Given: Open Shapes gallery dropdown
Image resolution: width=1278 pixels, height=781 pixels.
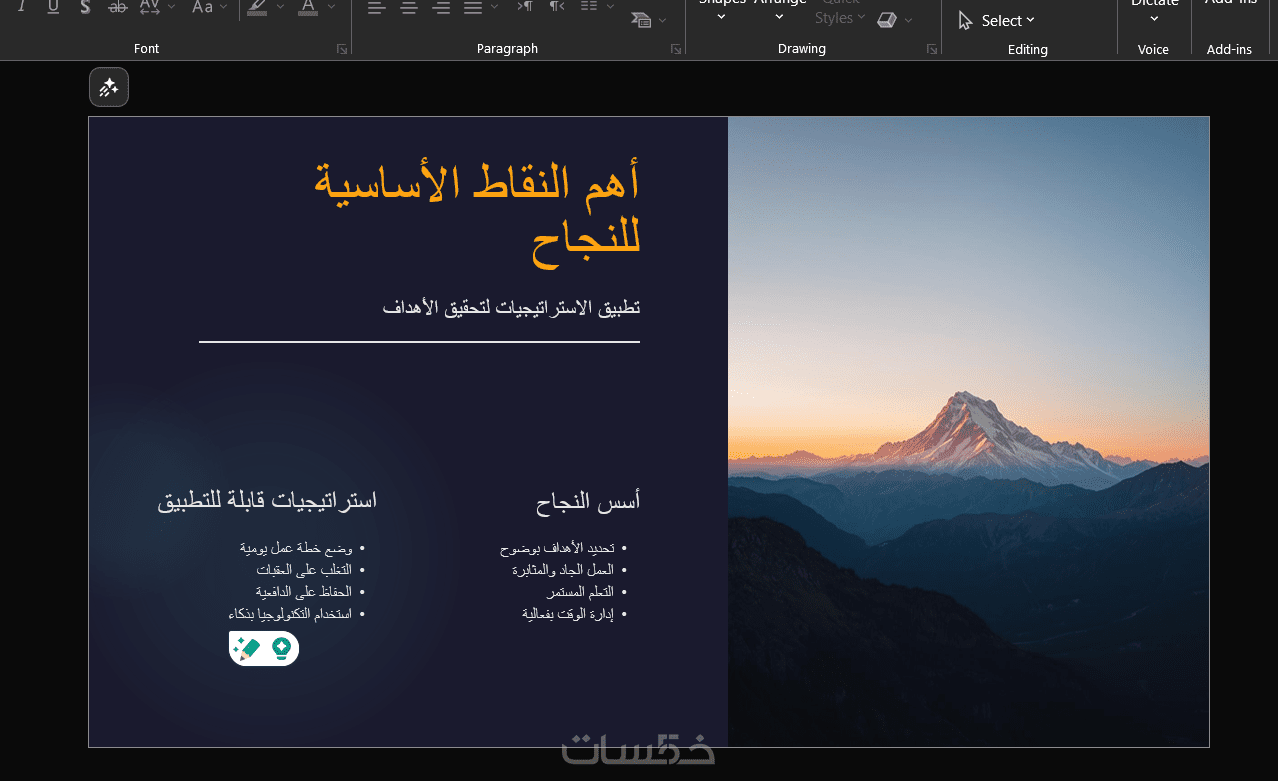Looking at the screenshot, I should 721,9.
